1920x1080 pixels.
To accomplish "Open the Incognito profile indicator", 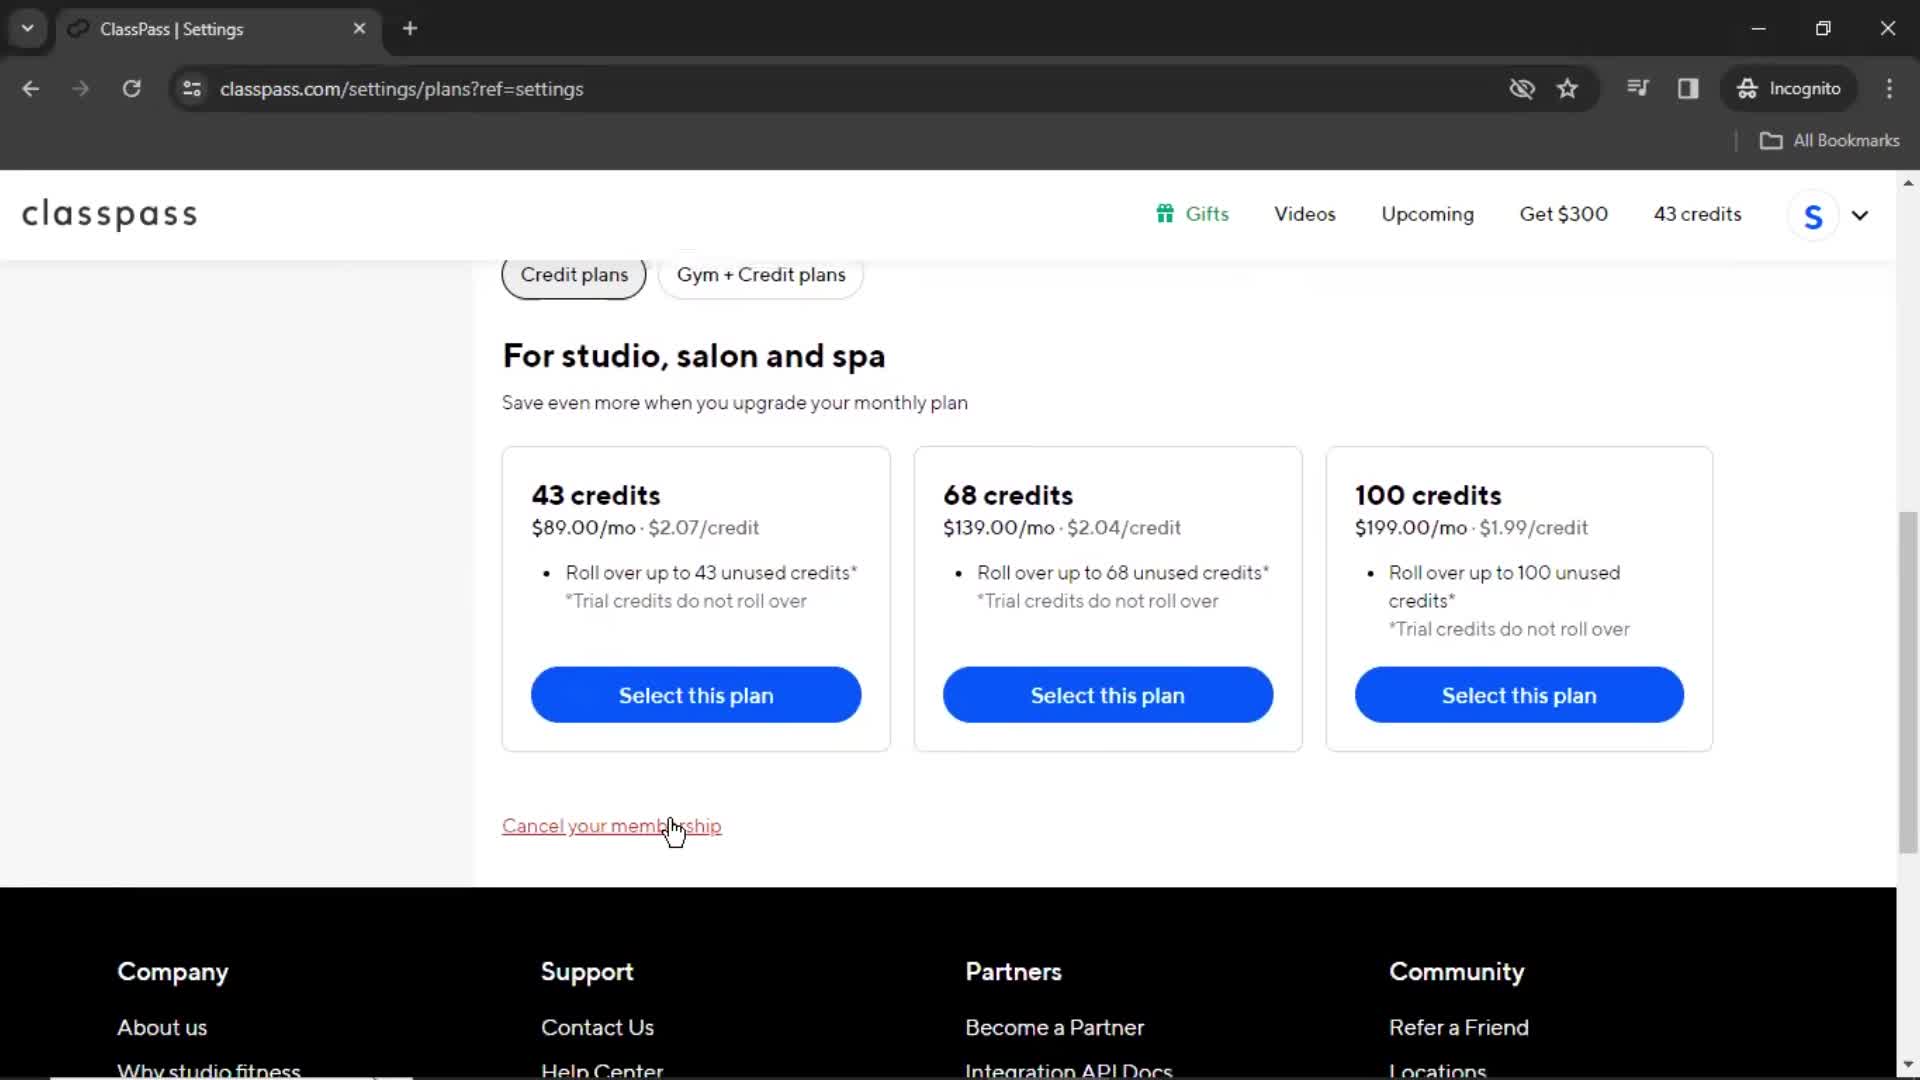I will (x=1789, y=89).
